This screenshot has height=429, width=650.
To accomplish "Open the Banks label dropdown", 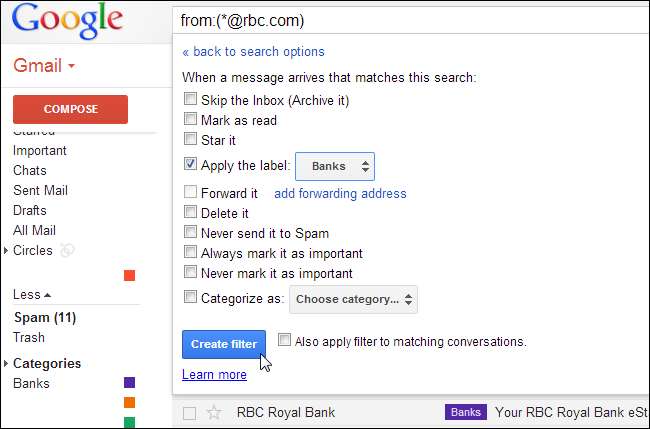I will click(335, 167).
